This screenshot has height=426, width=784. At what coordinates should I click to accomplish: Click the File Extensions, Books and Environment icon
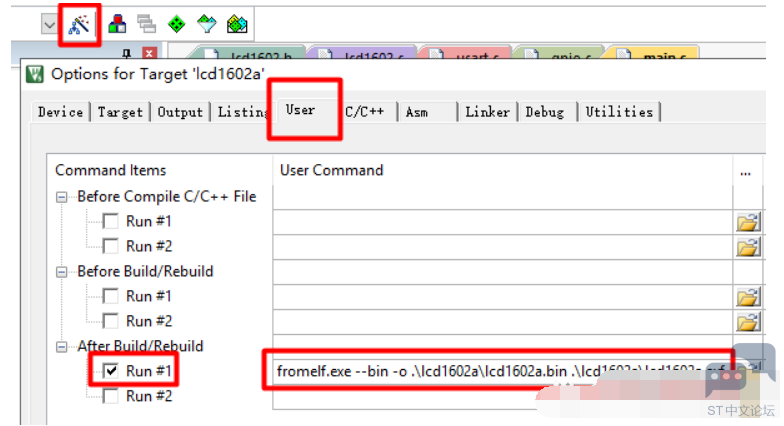pyautogui.click(x=117, y=24)
